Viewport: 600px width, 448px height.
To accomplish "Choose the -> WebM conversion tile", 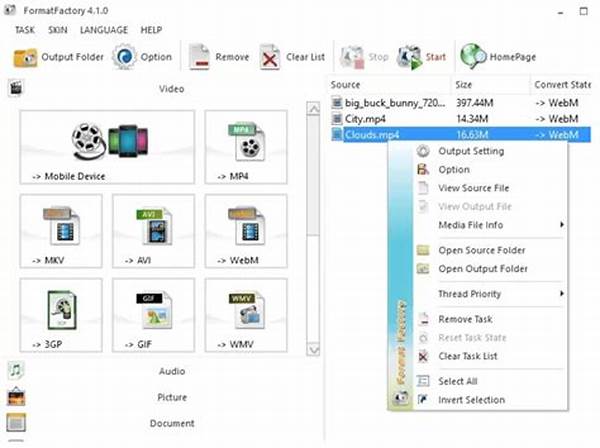I will pyautogui.click(x=246, y=231).
